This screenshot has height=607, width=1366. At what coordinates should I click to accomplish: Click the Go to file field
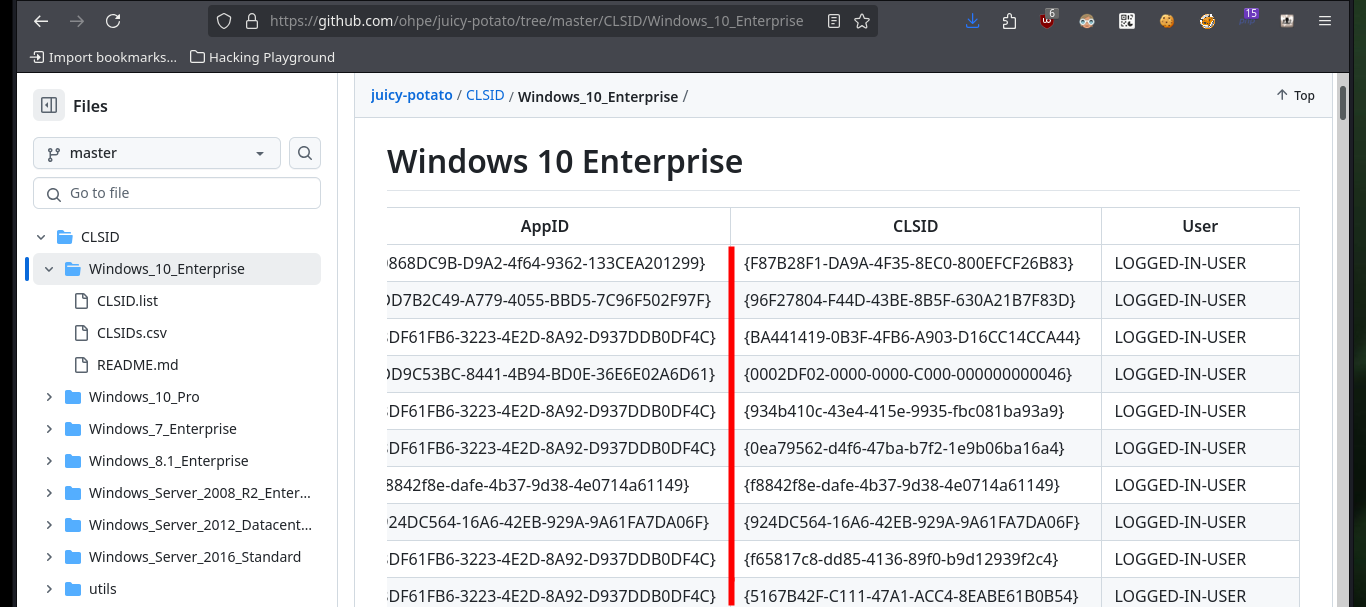[x=177, y=193]
